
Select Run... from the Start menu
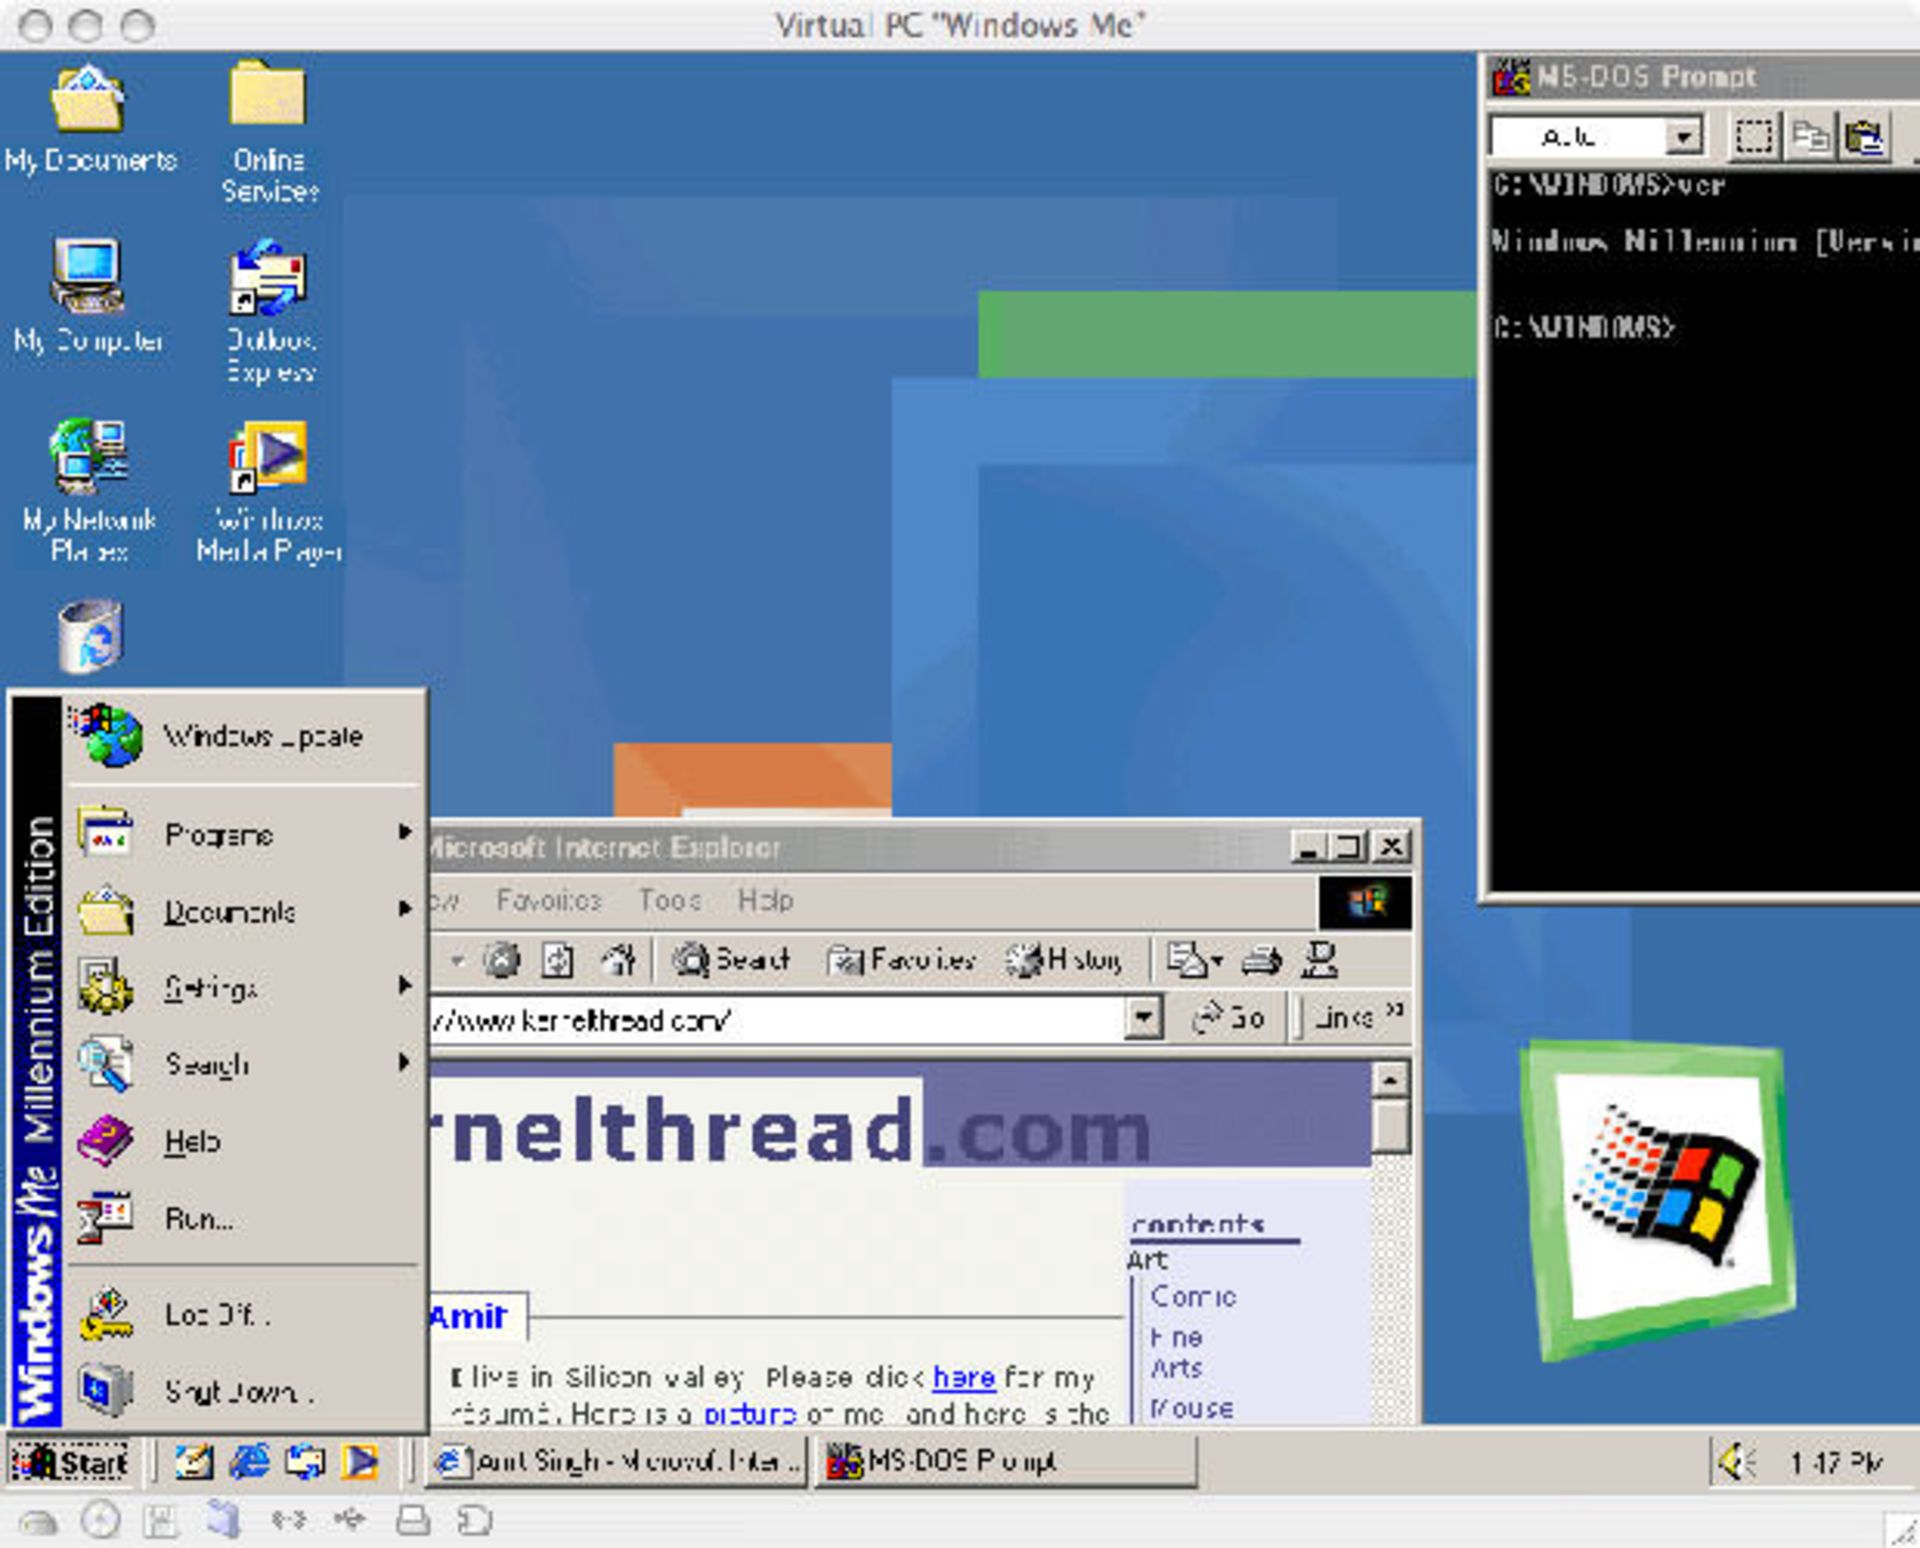200,1218
